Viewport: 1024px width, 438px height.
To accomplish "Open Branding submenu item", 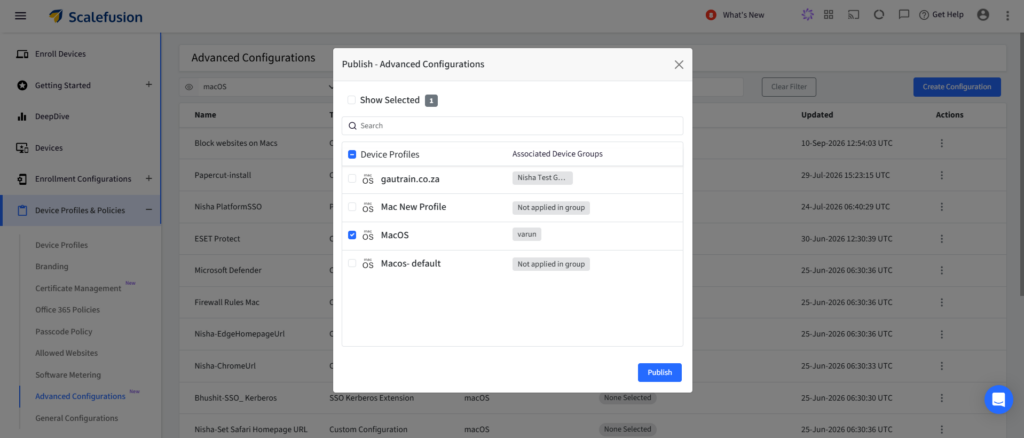I will 52,266.
